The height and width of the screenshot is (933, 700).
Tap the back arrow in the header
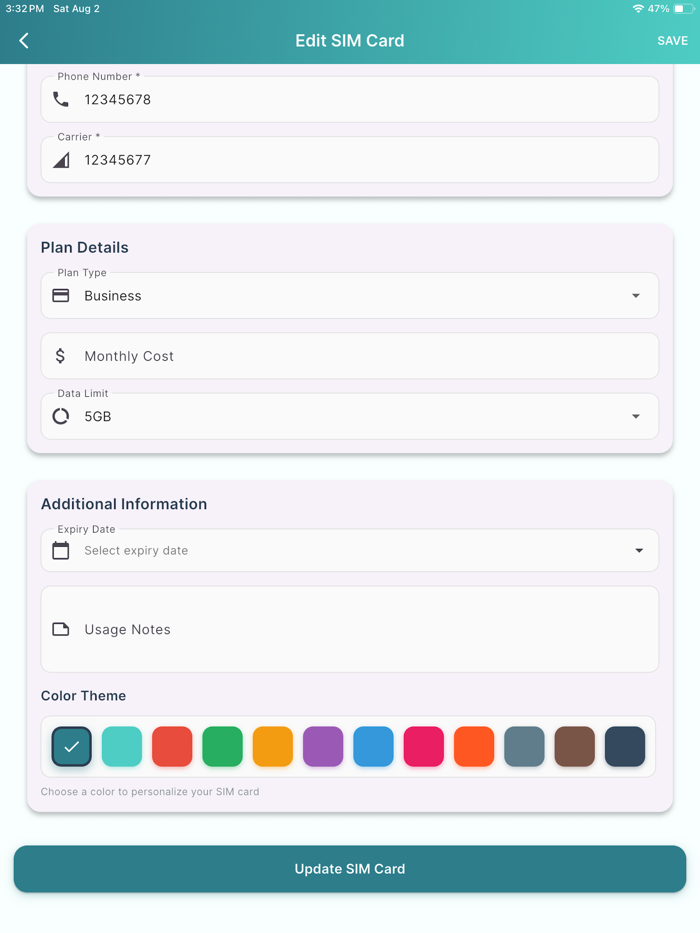pos(23,40)
